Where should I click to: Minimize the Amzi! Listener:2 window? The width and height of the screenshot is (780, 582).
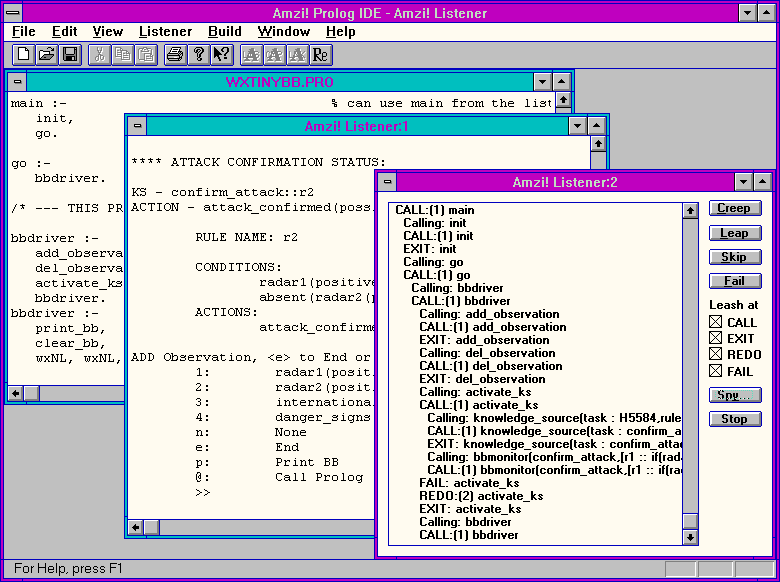tap(744, 182)
